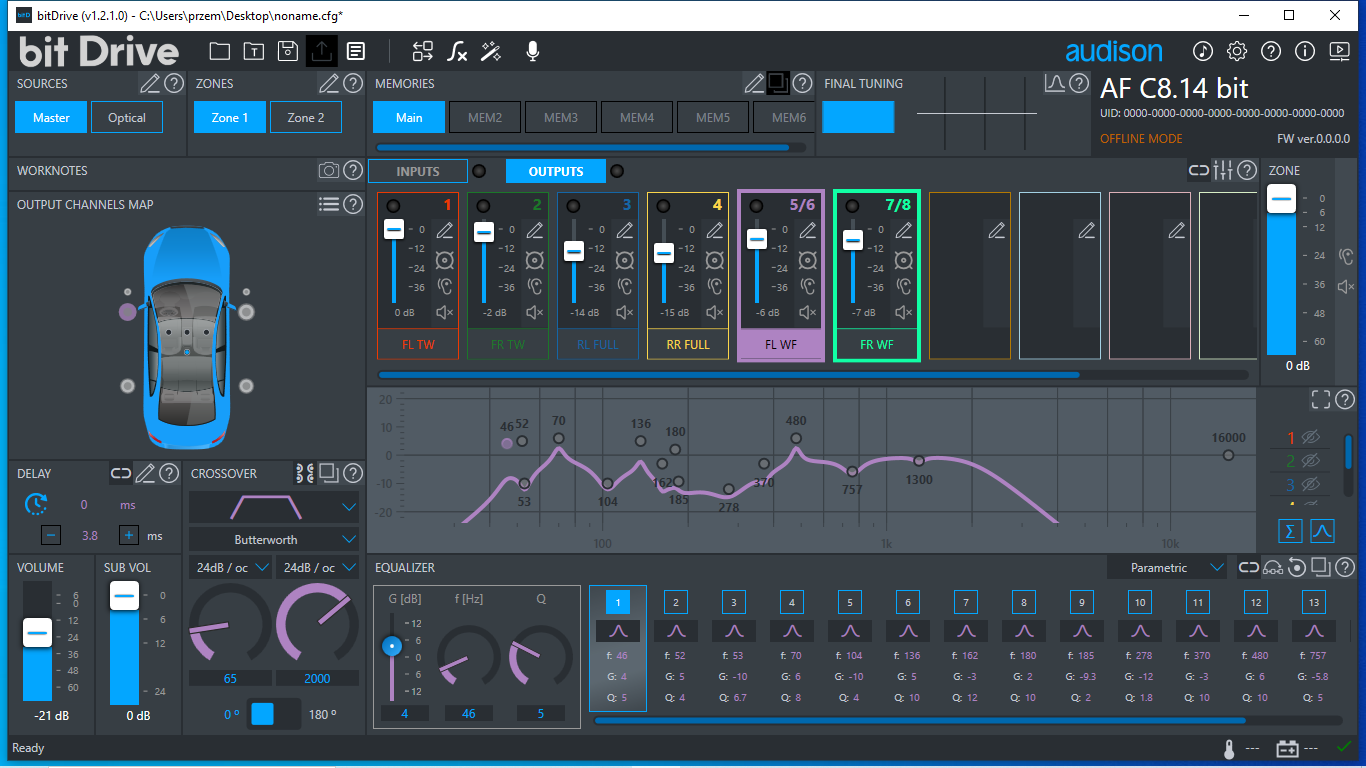Select Zone 2 button
This screenshot has height=768, width=1366.
pos(306,118)
